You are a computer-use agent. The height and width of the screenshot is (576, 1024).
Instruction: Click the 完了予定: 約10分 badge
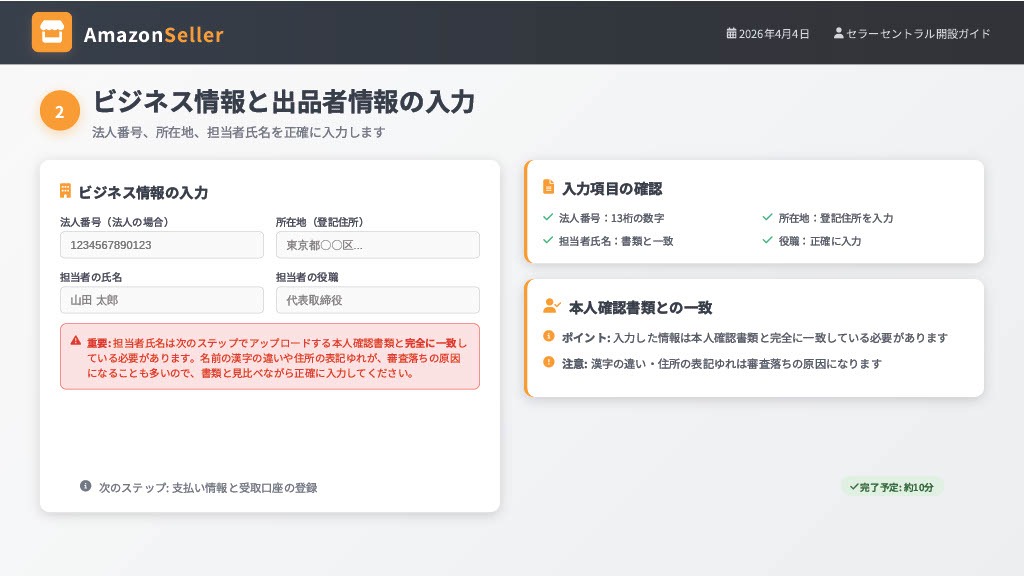891,487
